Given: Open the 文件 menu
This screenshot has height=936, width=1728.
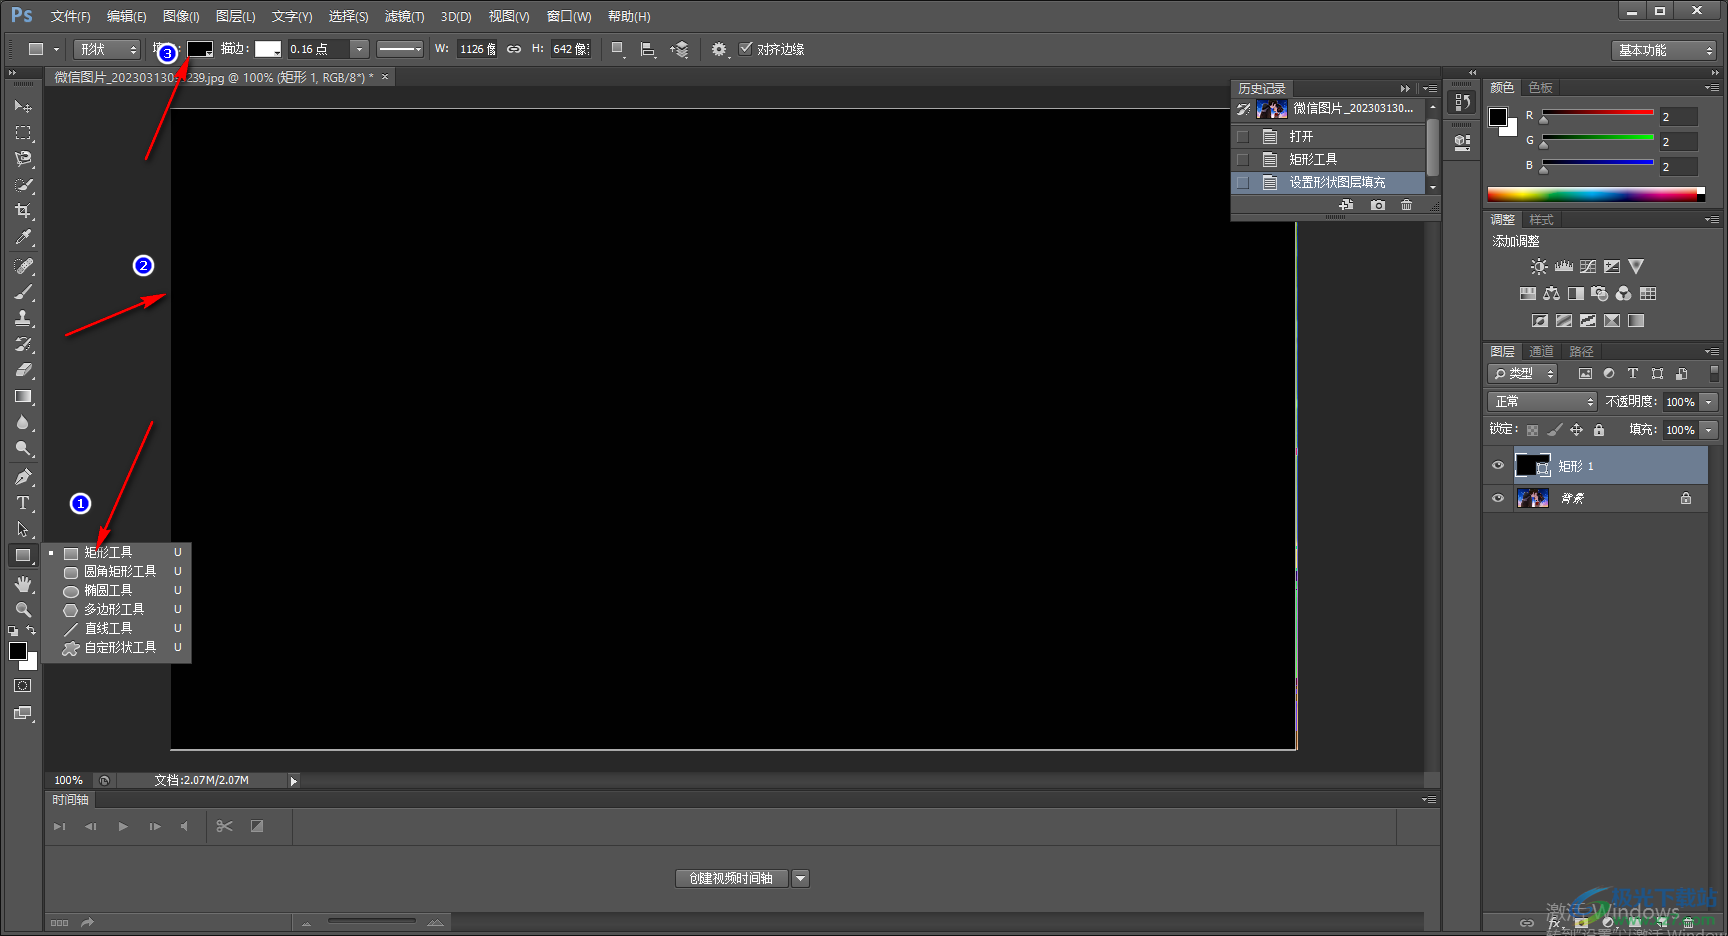Looking at the screenshot, I should (x=70, y=16).
